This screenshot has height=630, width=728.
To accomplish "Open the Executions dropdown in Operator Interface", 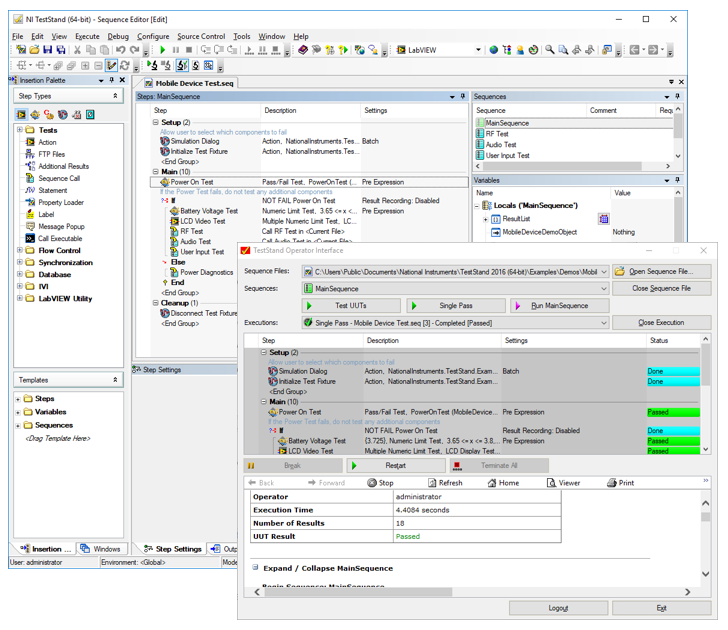I will tap(603, 323).
